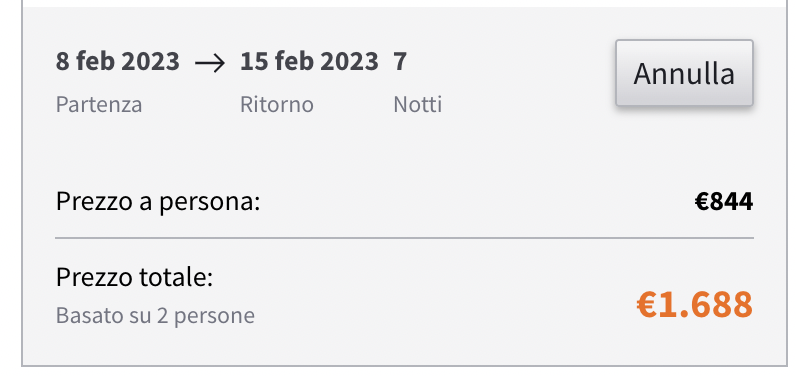Click the Notti label
Image resolution: width=796 pixels, height=376 pixels.
(417, 105)
